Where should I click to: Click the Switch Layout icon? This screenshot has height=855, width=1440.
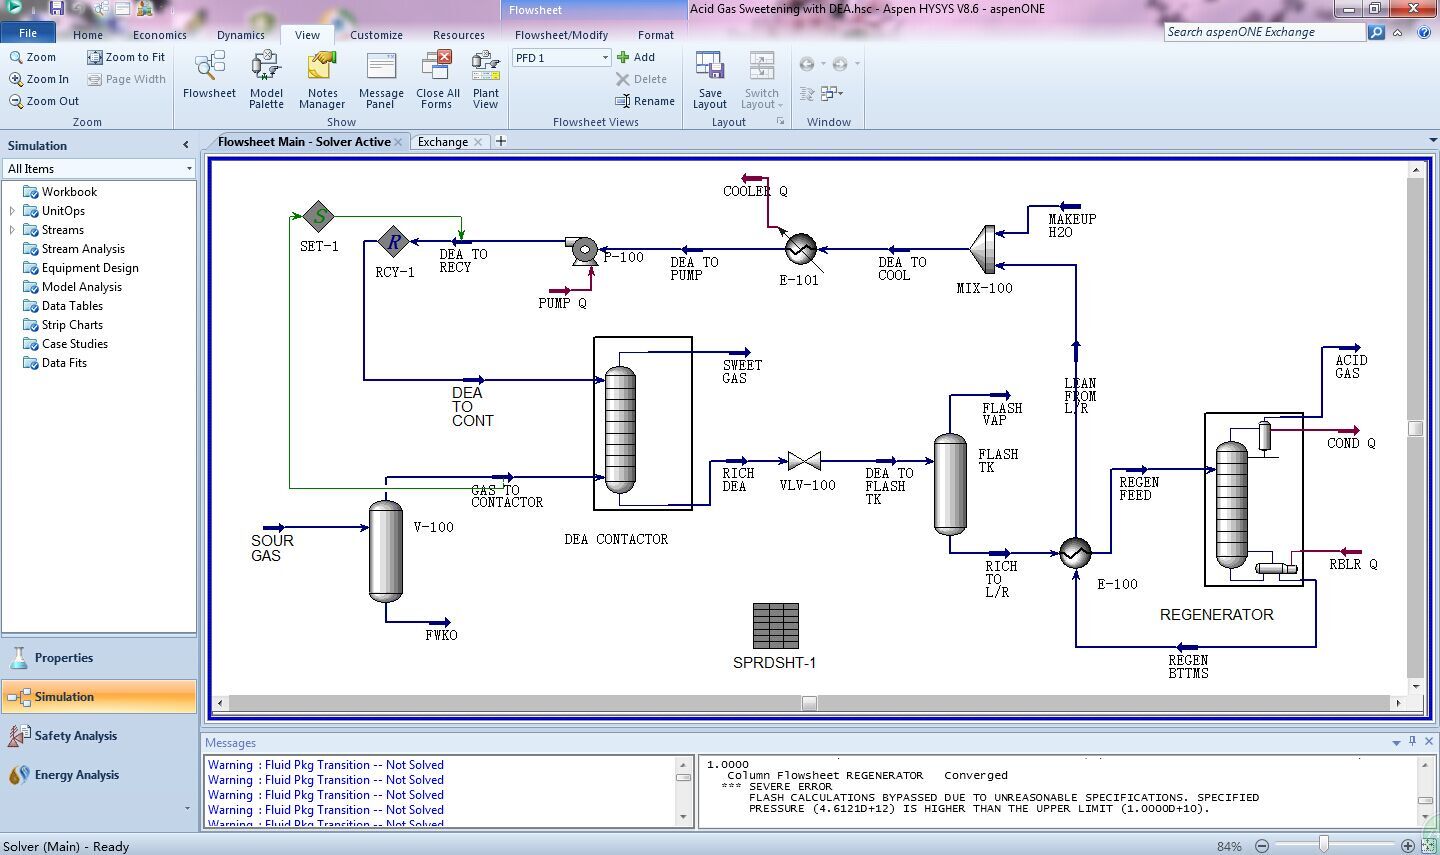[x=761, y=67]
